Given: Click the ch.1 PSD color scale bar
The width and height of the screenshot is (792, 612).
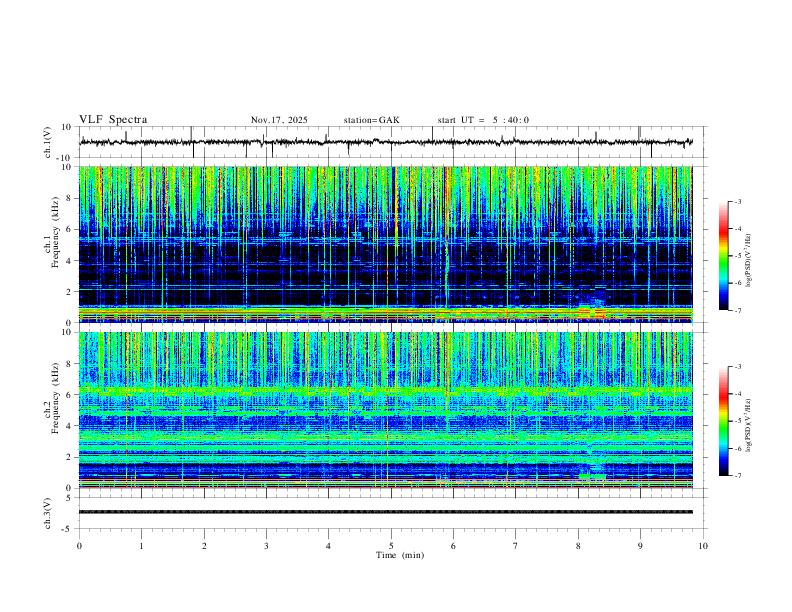Looking at the screenshot, I should tap(724, 256).
